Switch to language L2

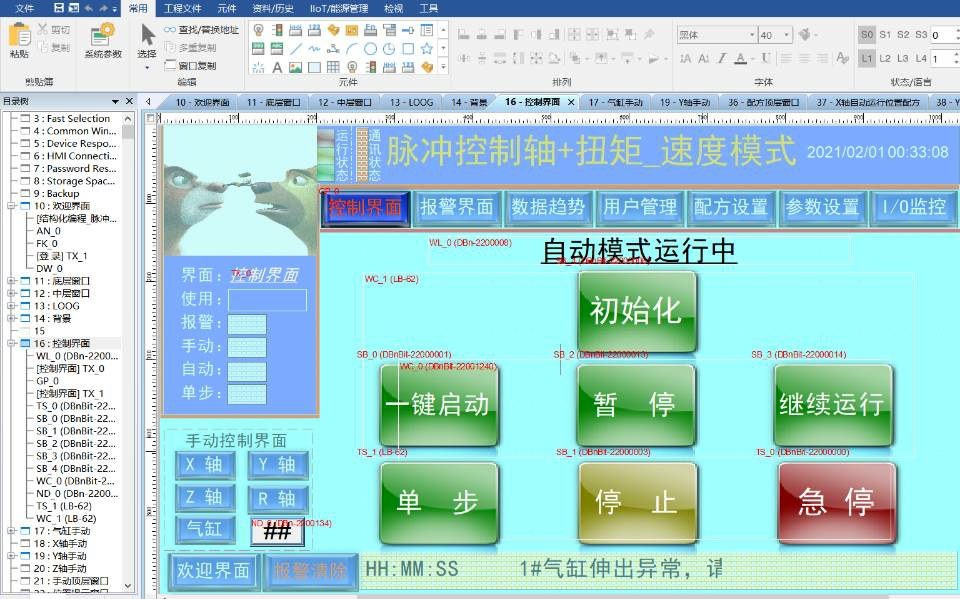point(885,59)
